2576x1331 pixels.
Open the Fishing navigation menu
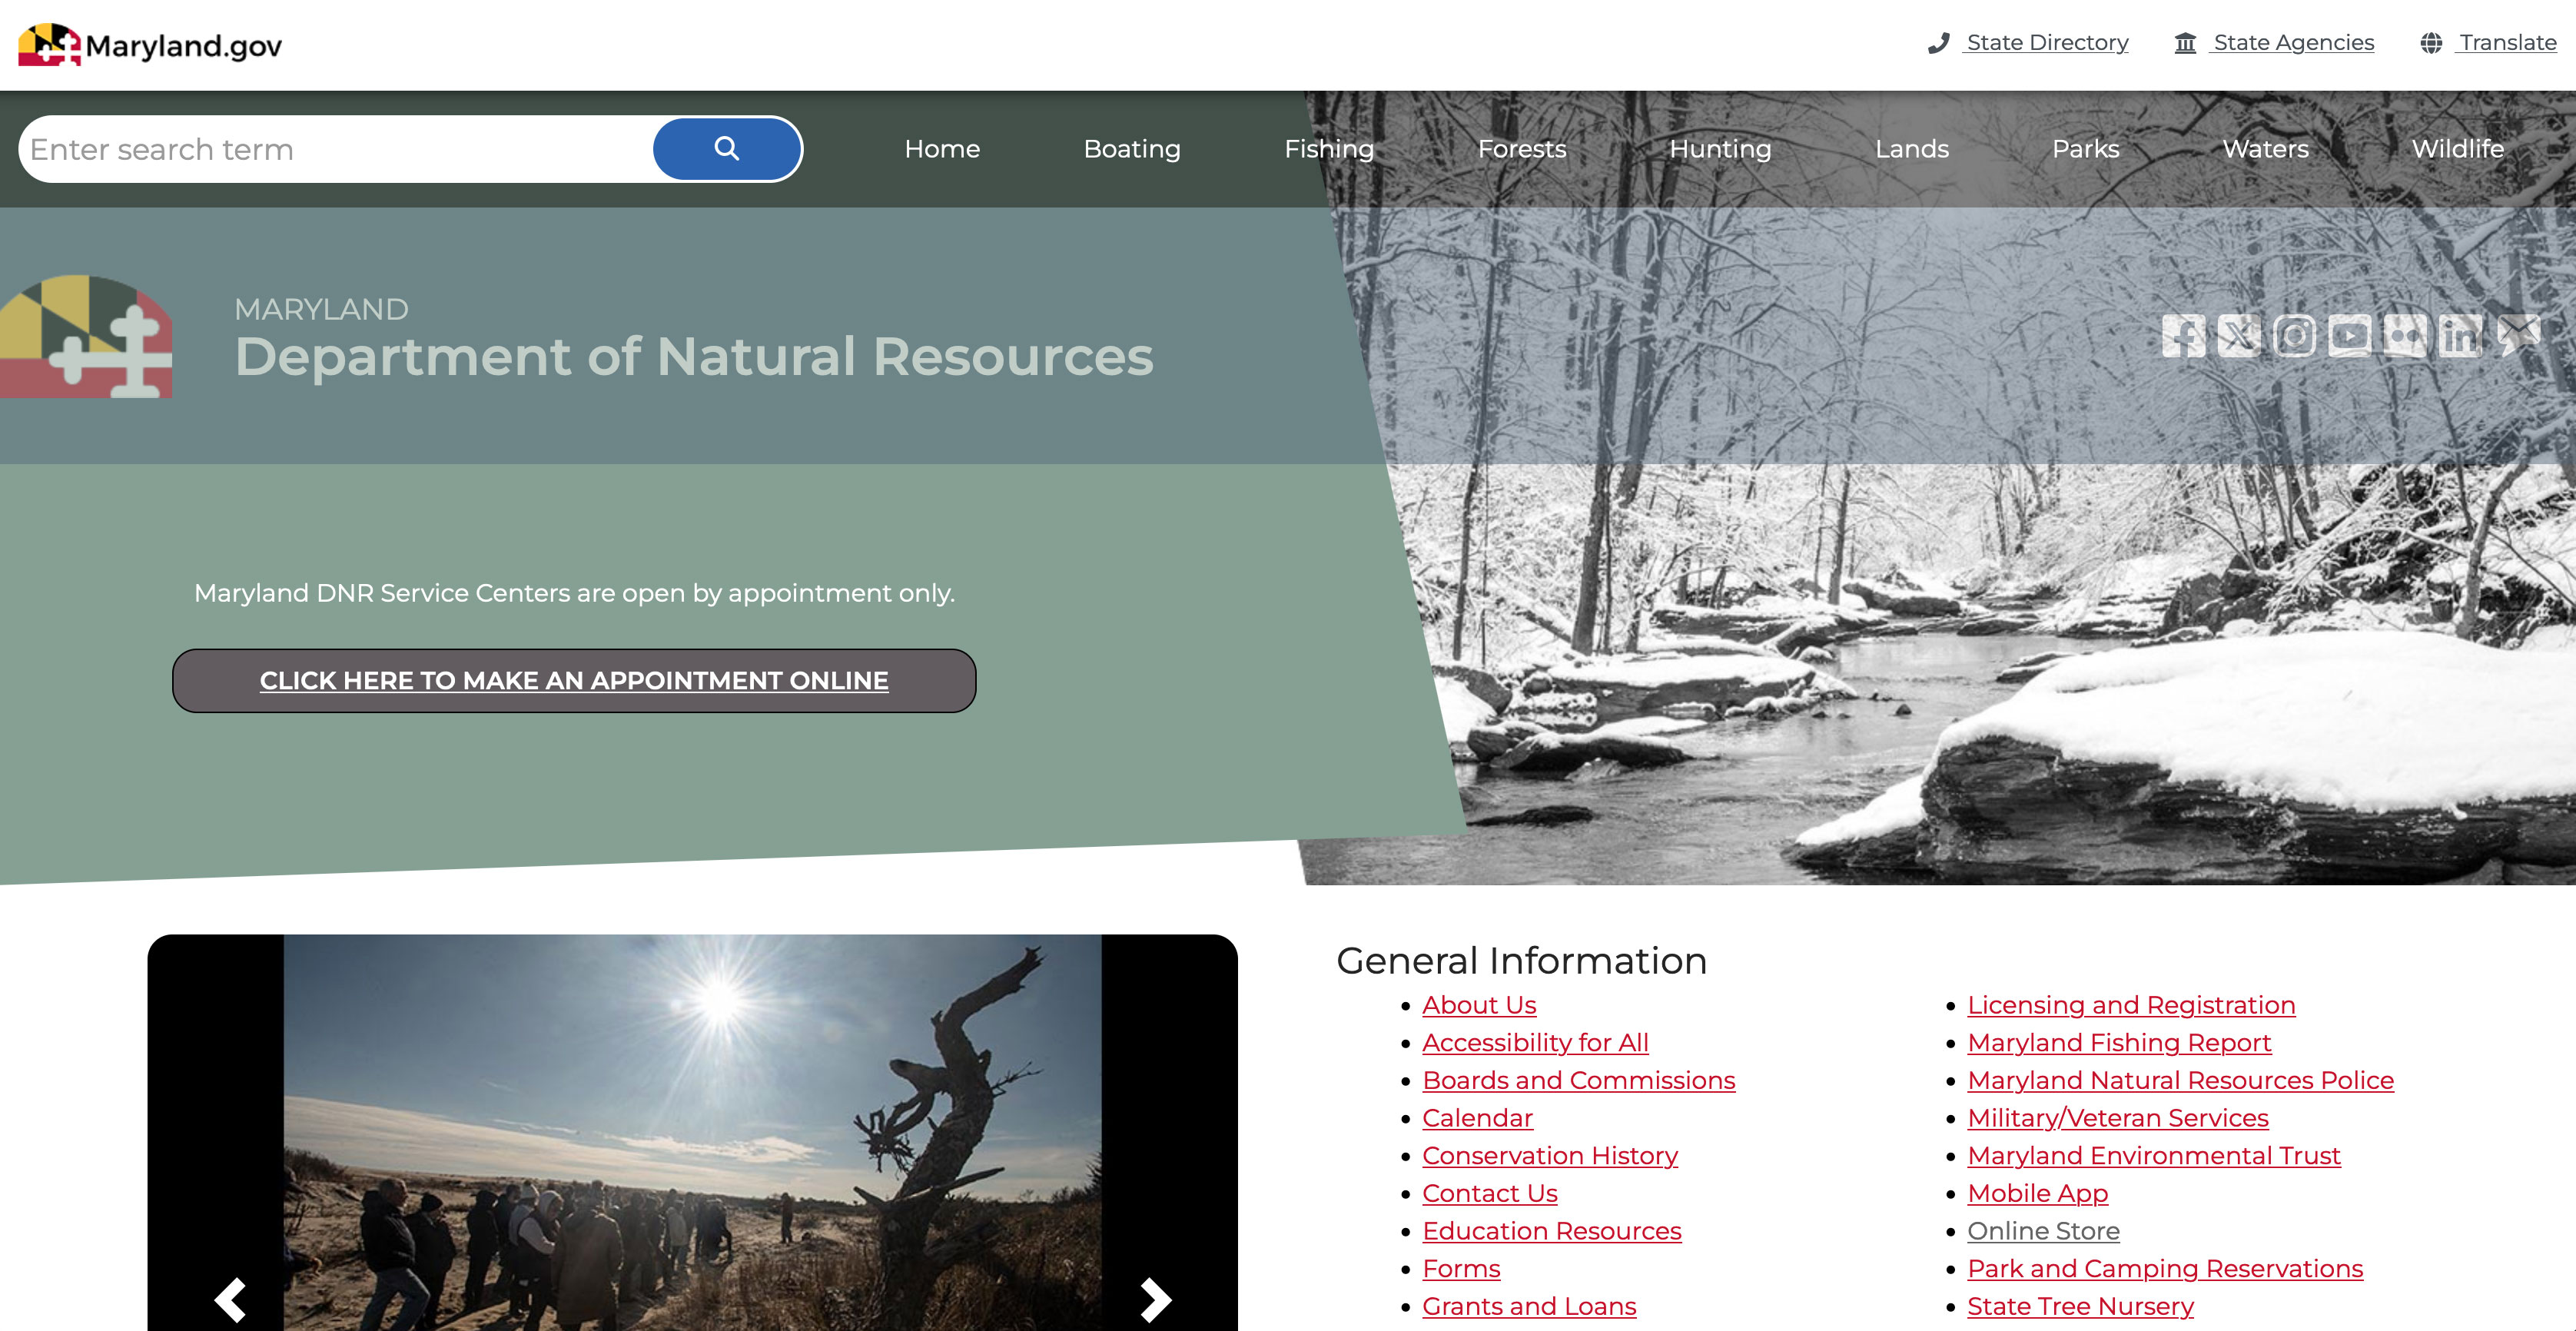1328,149
